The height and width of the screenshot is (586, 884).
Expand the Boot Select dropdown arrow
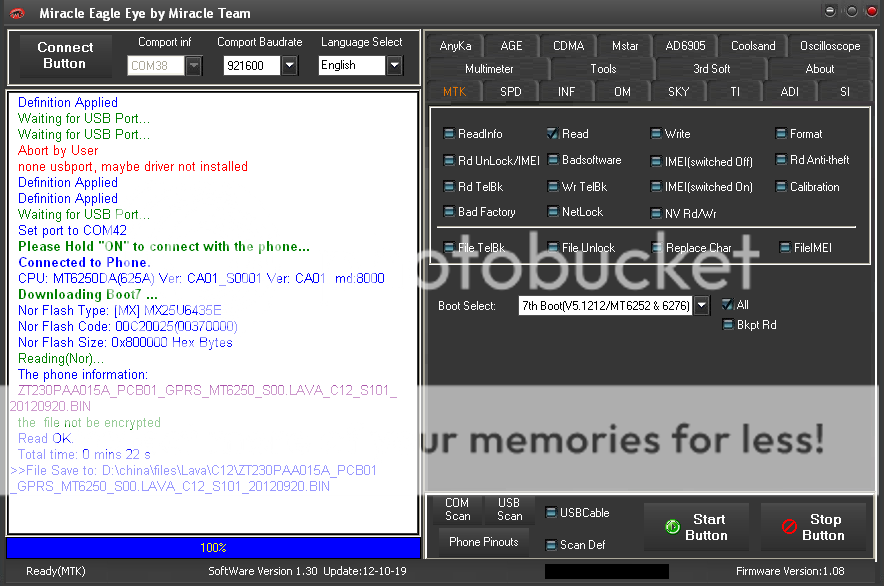coord(701,306)
